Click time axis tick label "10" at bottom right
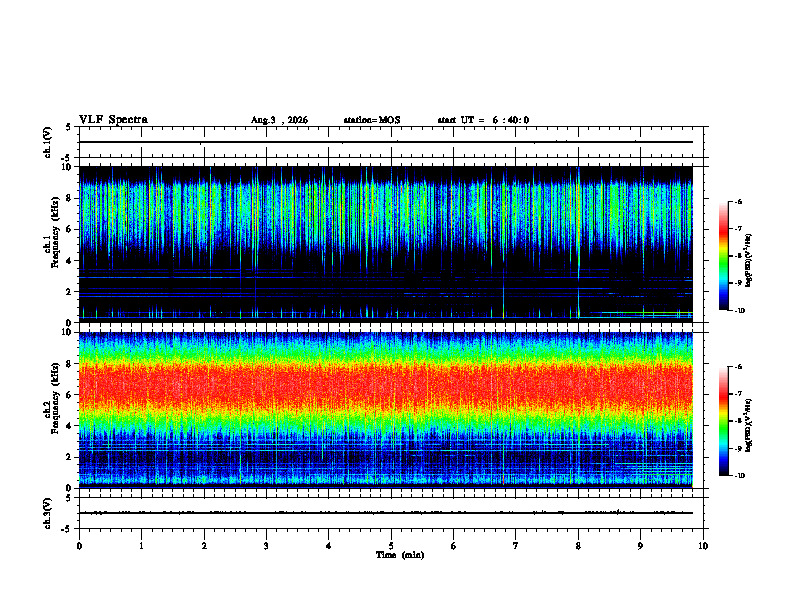The width and height of the screenshot is (792, 612). click(703, 546)
